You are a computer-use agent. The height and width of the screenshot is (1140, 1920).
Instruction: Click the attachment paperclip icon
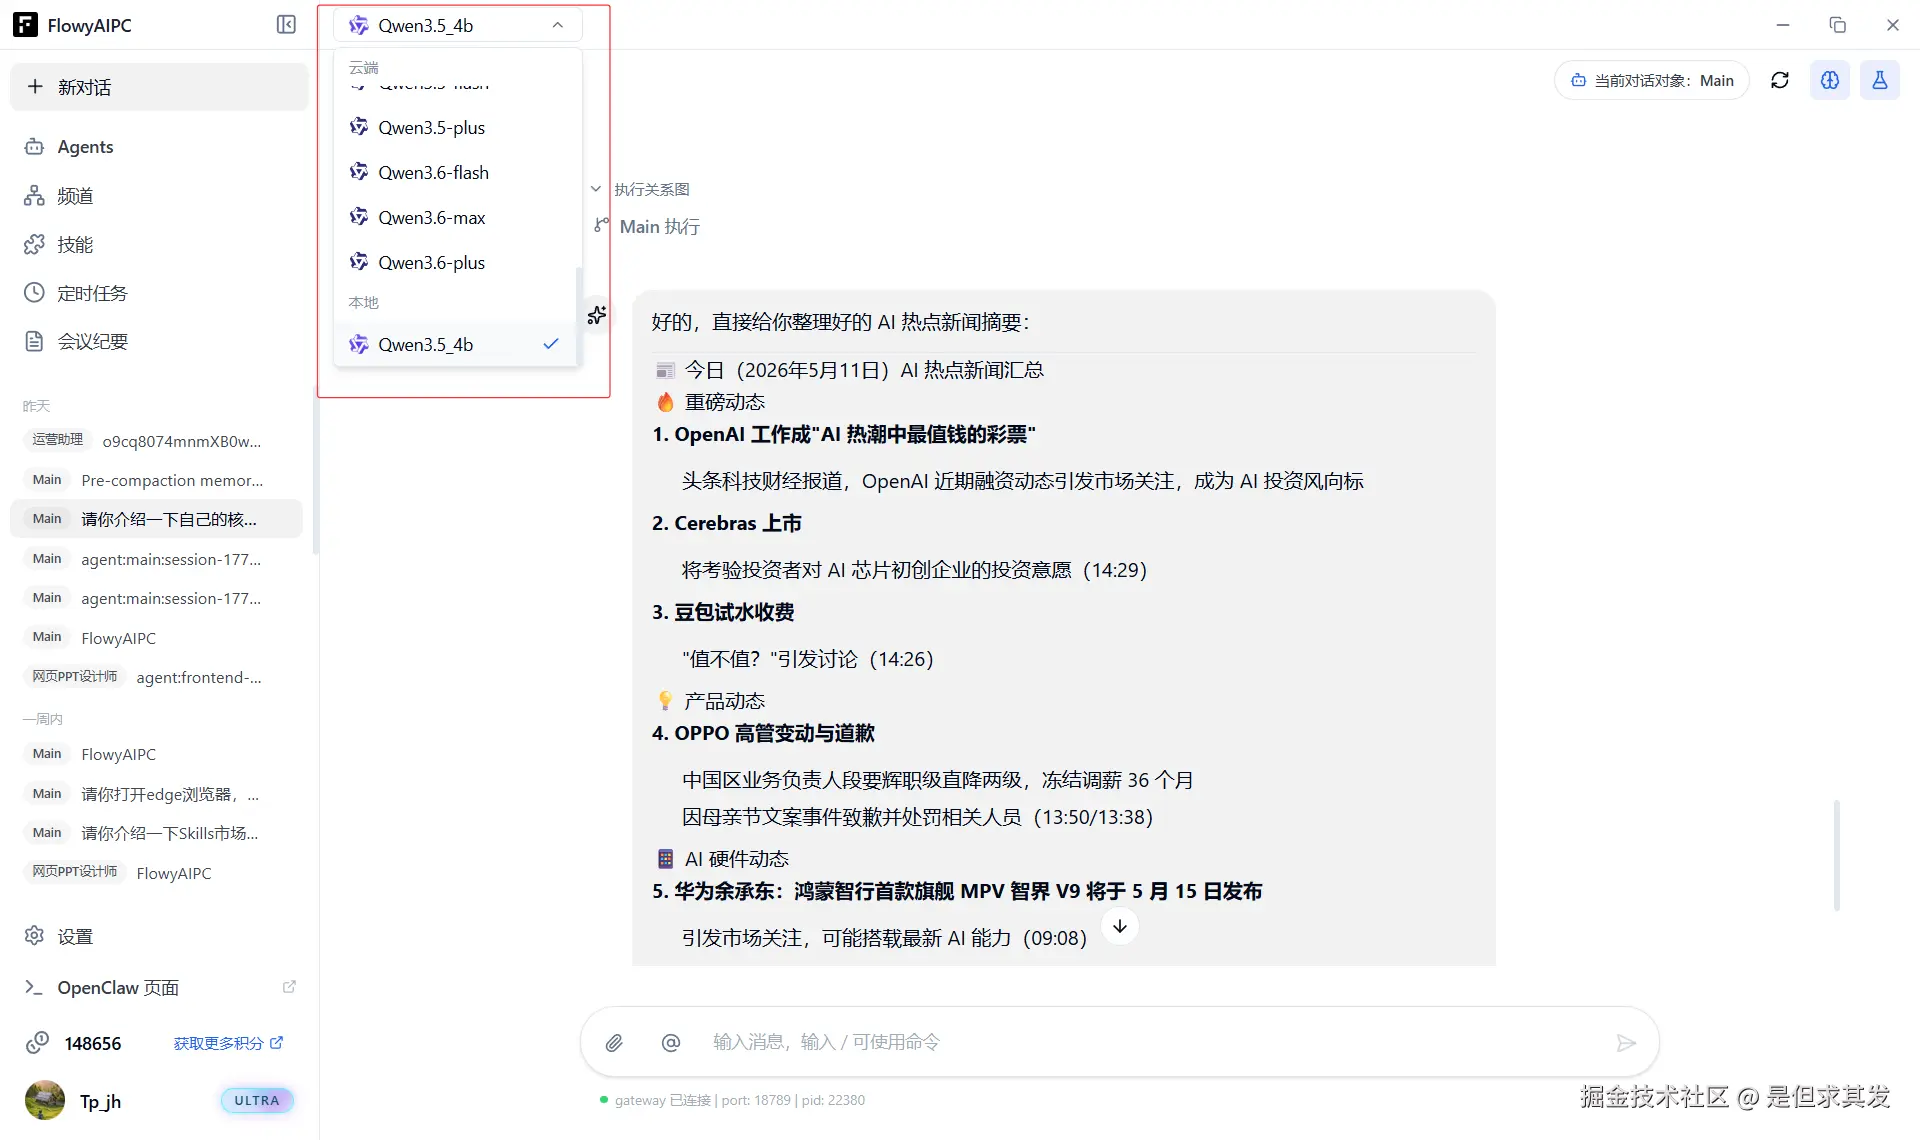coord(614,1043)
